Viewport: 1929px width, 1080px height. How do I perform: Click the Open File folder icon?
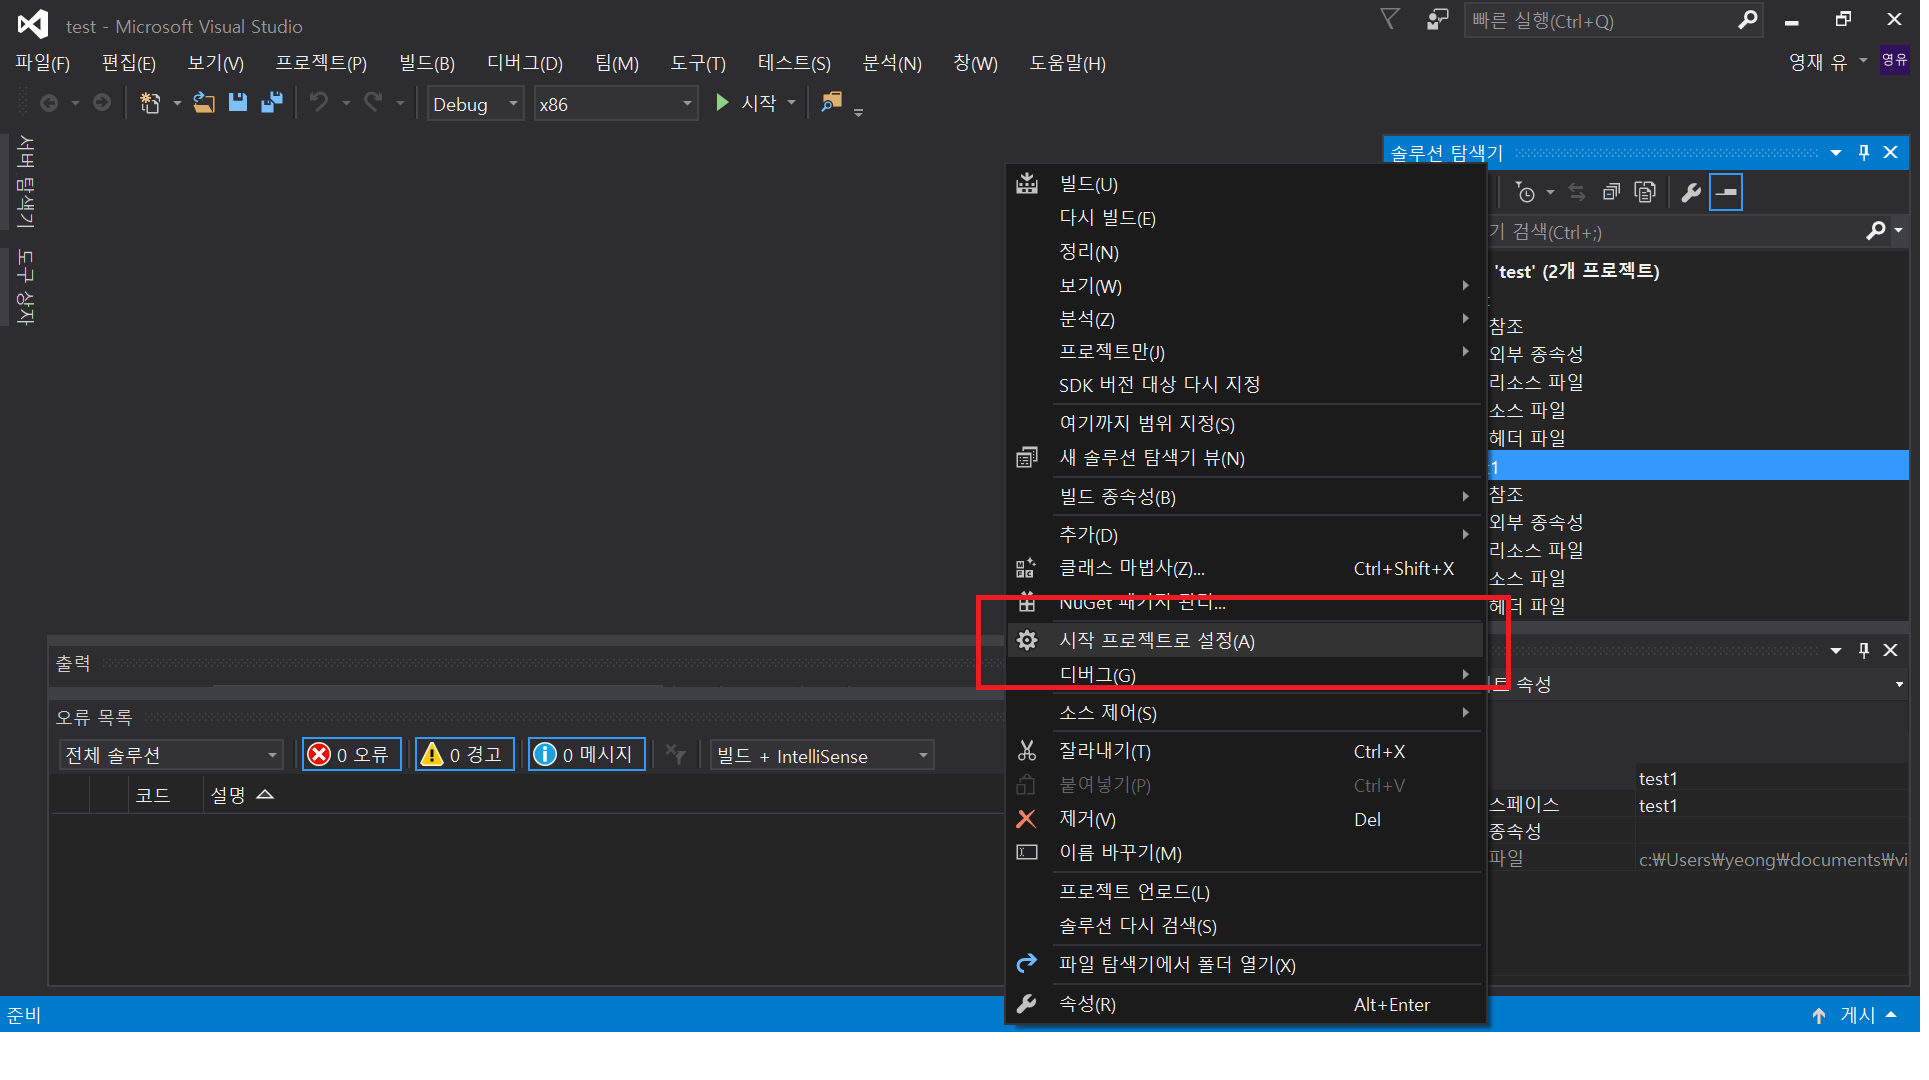[204, 103]
